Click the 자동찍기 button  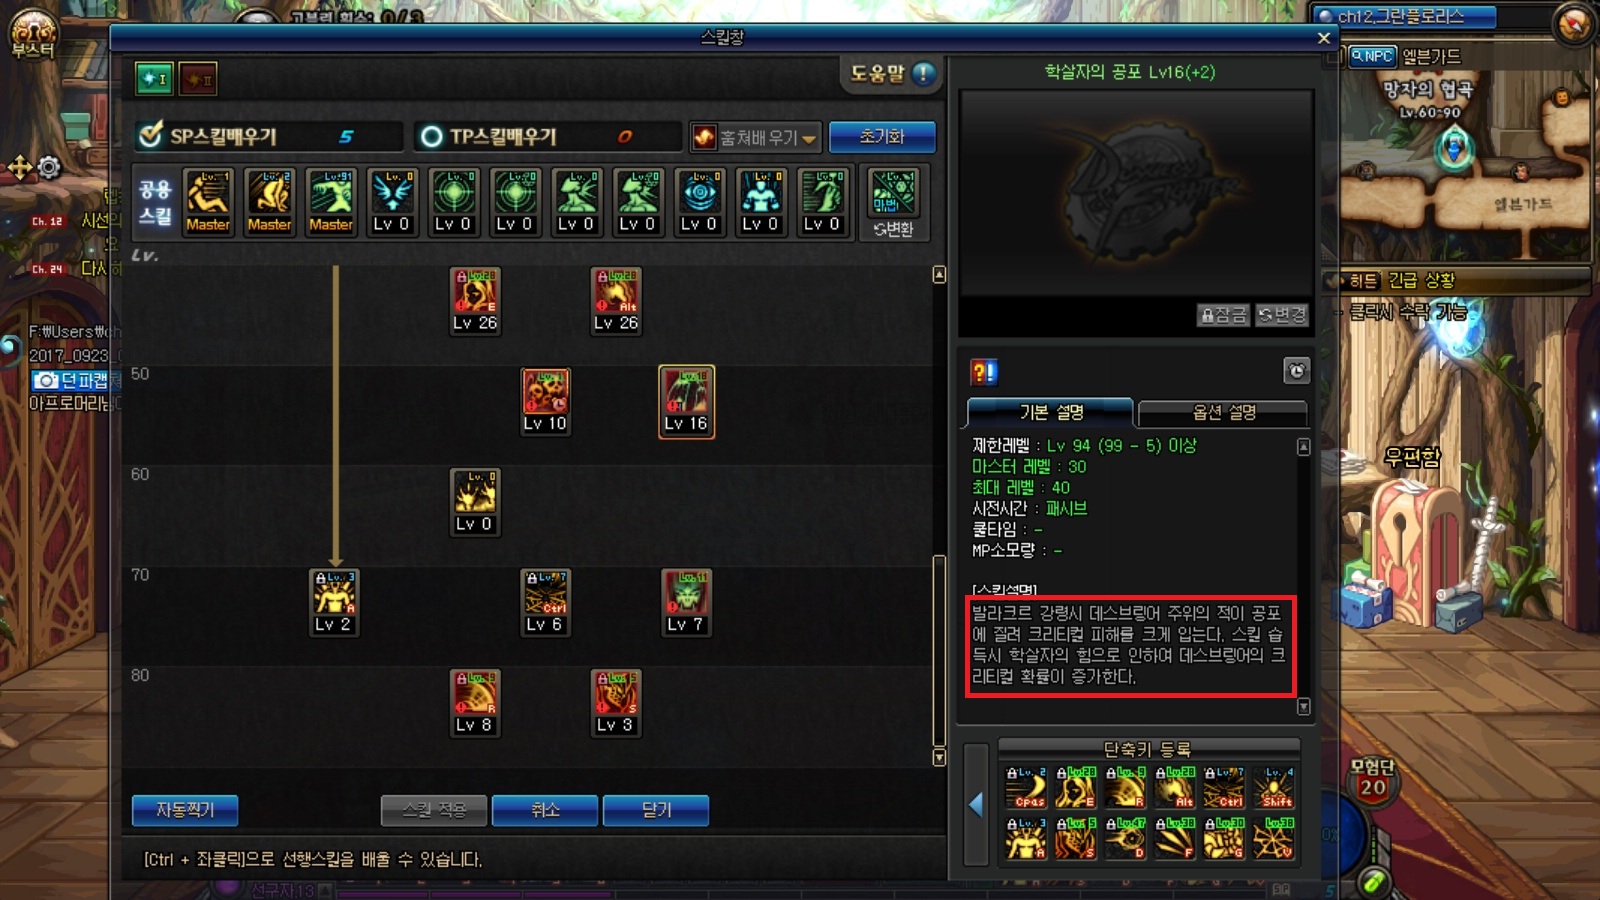click(x=185, y=810)
